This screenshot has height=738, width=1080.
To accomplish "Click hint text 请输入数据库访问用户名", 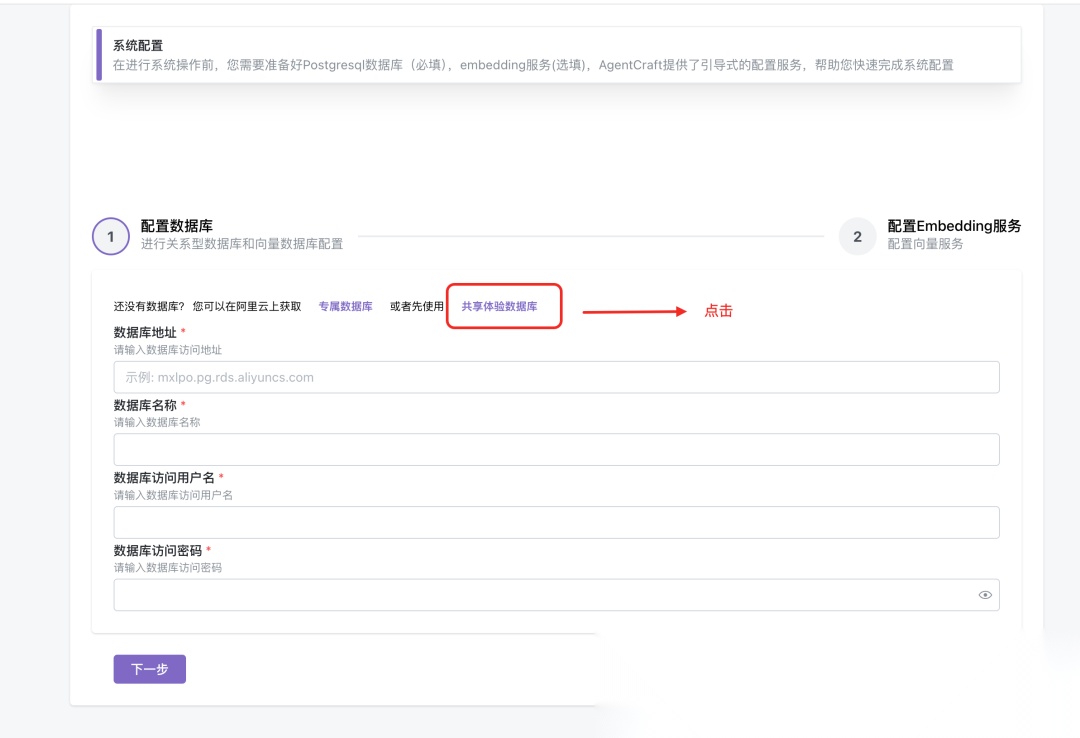I will [173, 495].
